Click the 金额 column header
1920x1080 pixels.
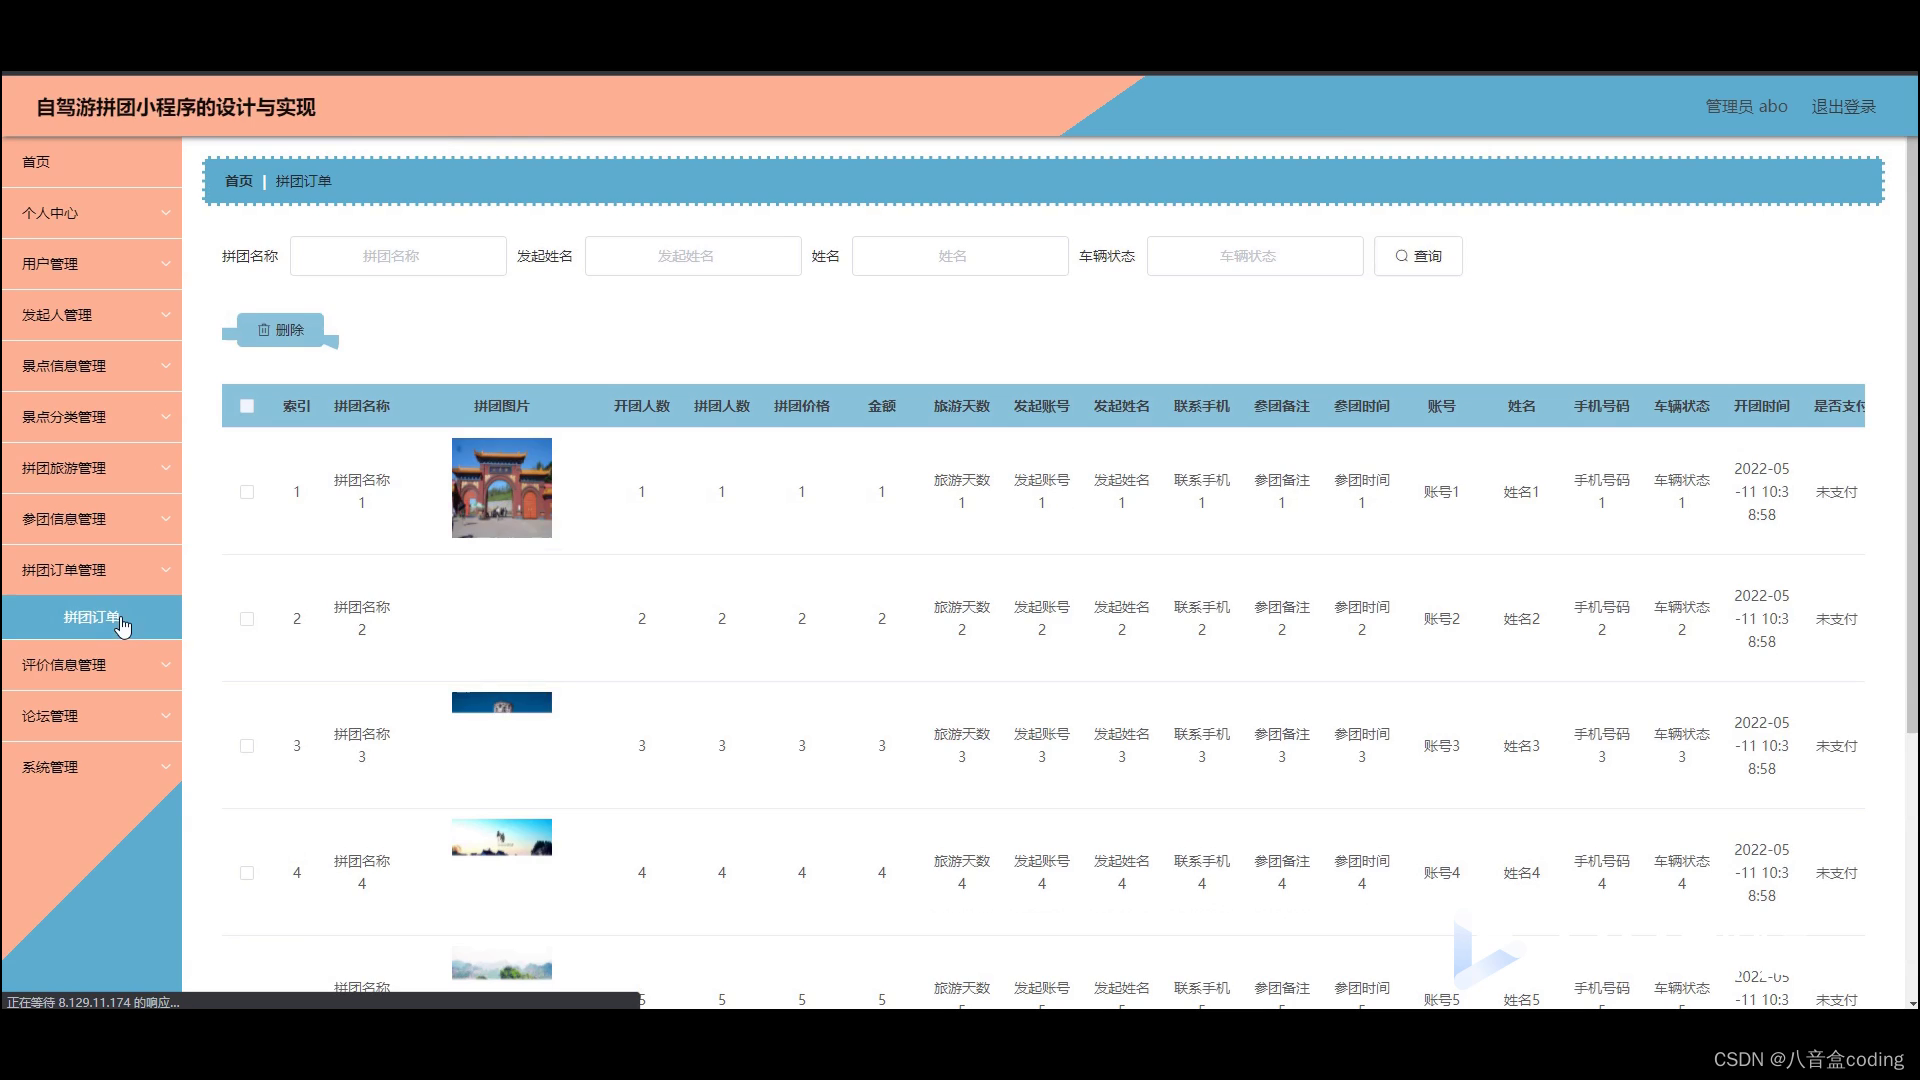click(x=882, y=406)
